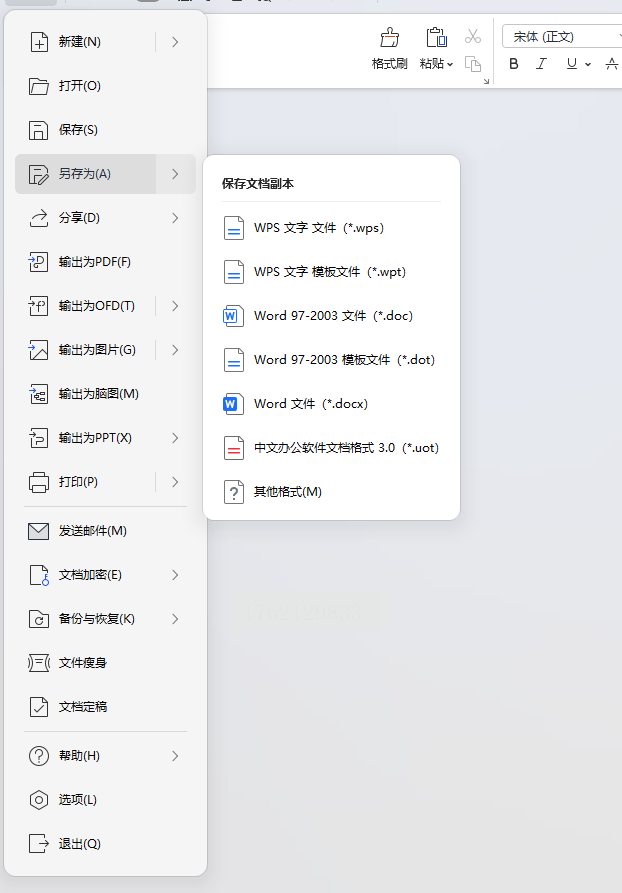Open the font name combo box 宋体 (正文)
Screen dimensions: 622x893
(x=562, y=36)
